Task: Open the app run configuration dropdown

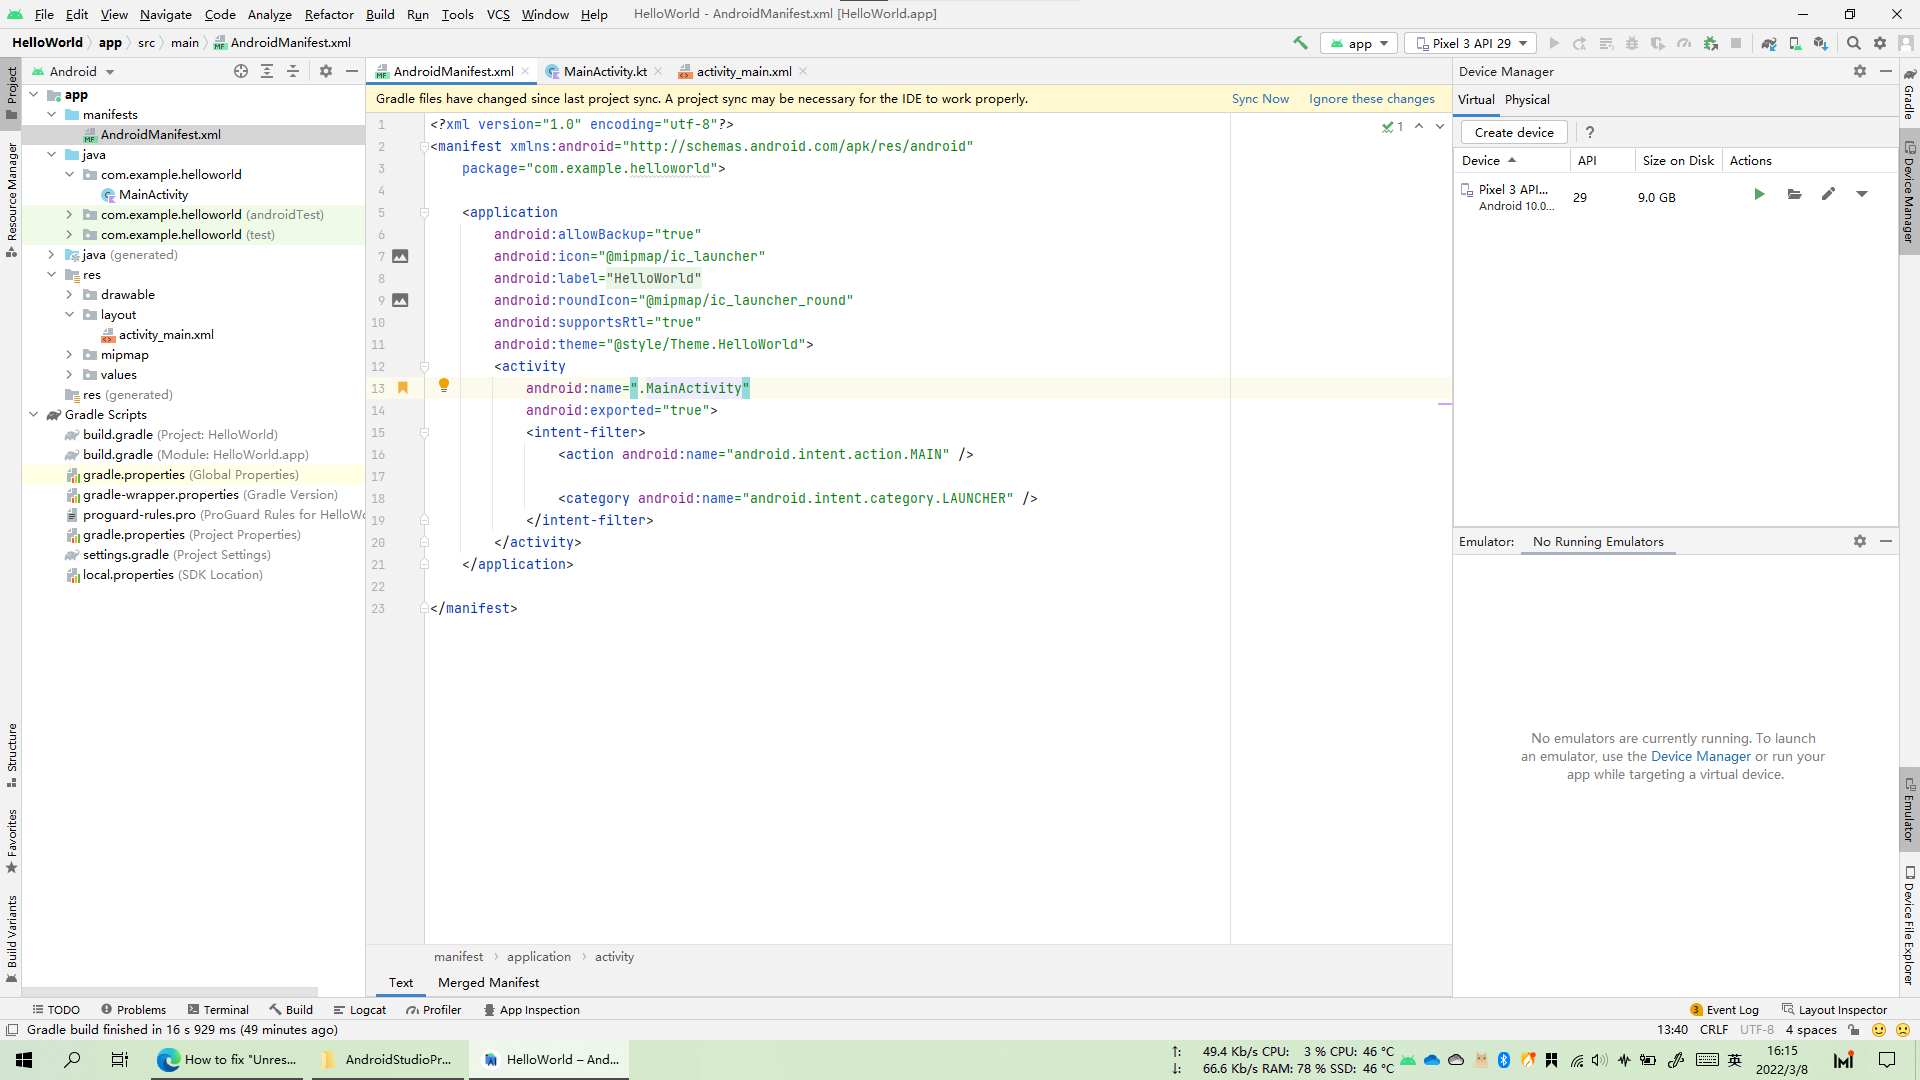Action: click(1359, 43)
